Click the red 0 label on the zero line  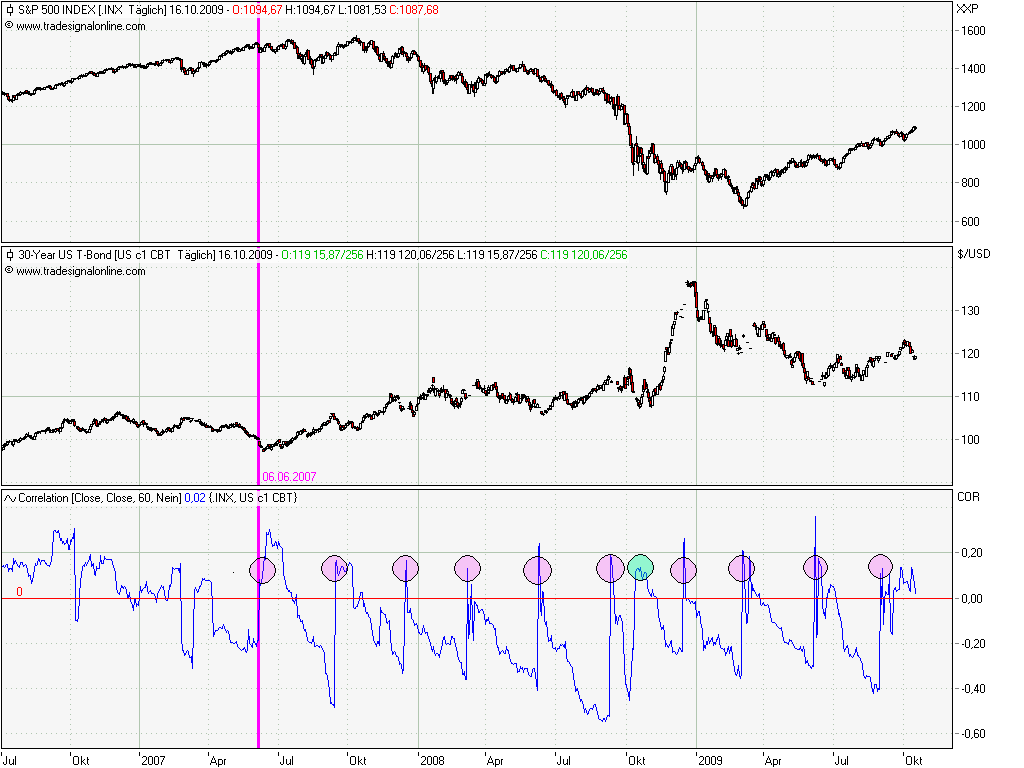[x=20, y=592]
